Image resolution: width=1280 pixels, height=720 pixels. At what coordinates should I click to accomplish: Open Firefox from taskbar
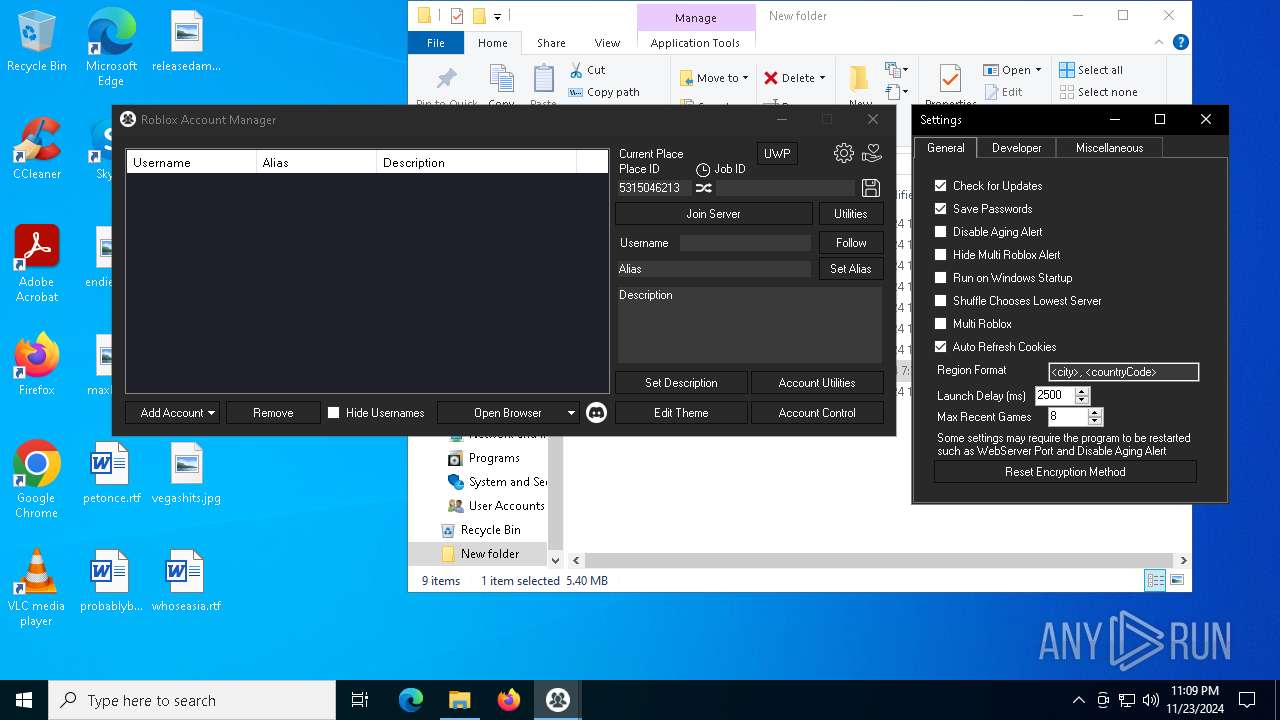(x=509, y=700)
